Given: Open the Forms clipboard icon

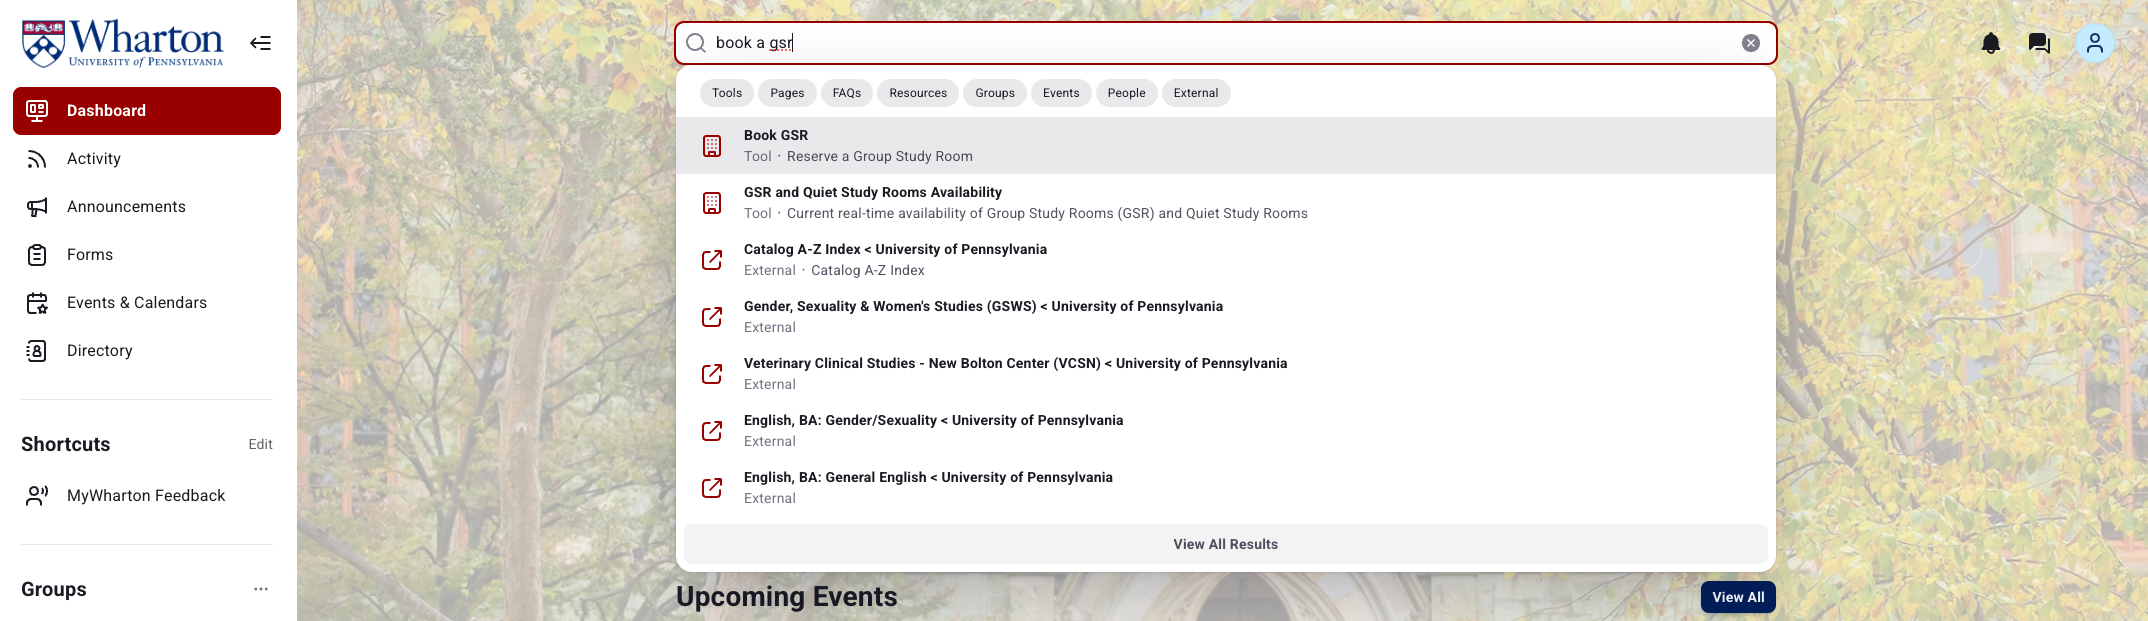Looking at the screenshot, I should 37,255.
